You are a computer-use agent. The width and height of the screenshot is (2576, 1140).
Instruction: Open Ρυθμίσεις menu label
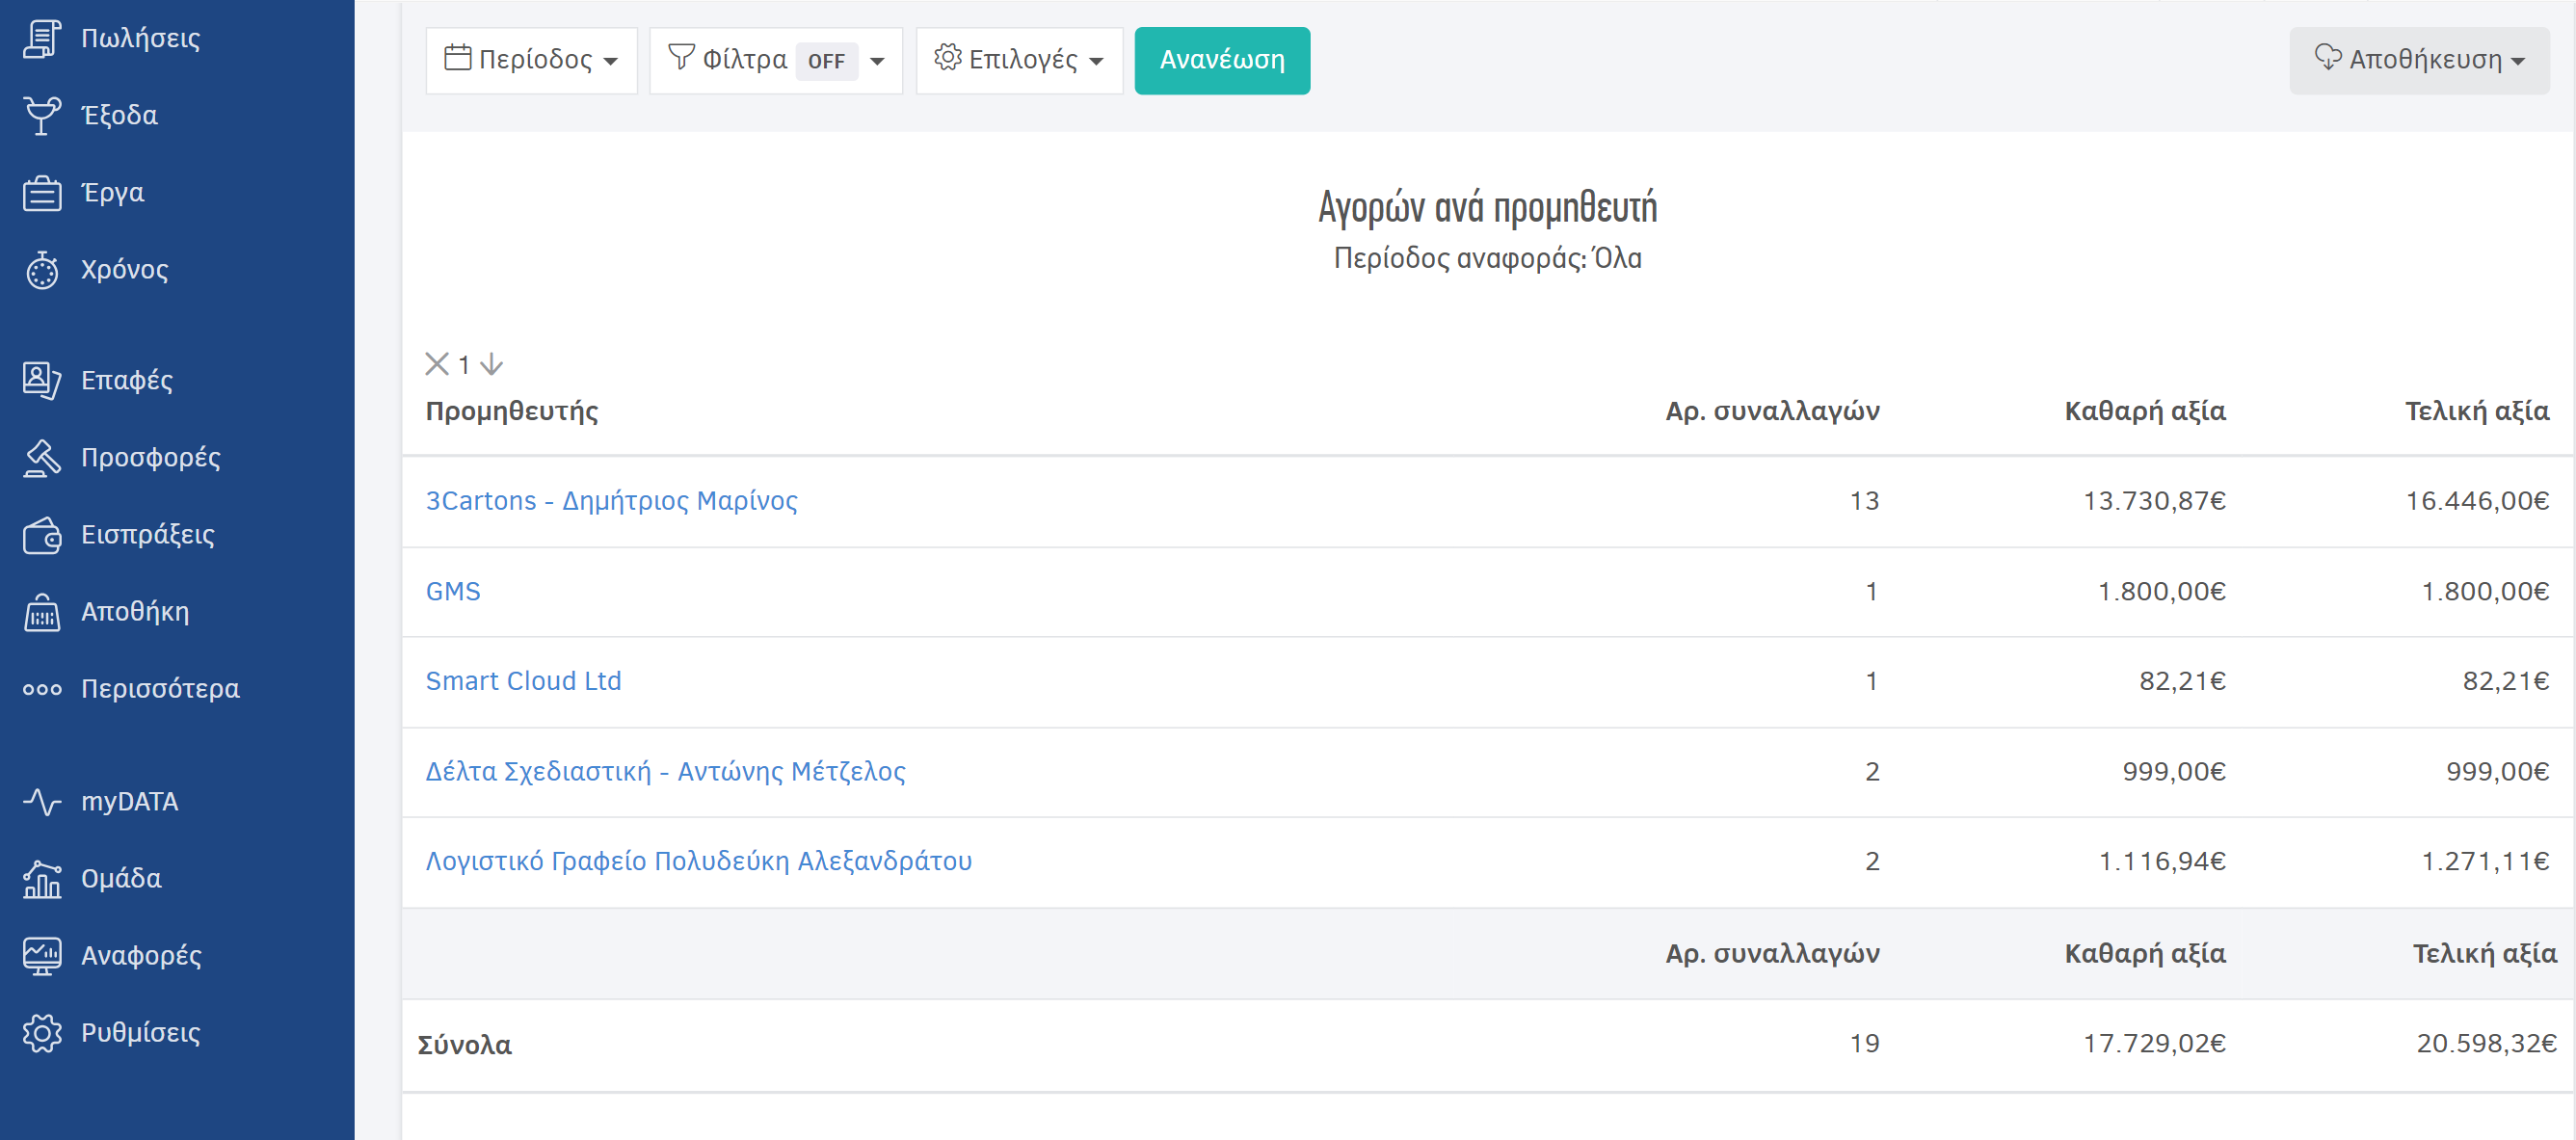point(140,1032)
